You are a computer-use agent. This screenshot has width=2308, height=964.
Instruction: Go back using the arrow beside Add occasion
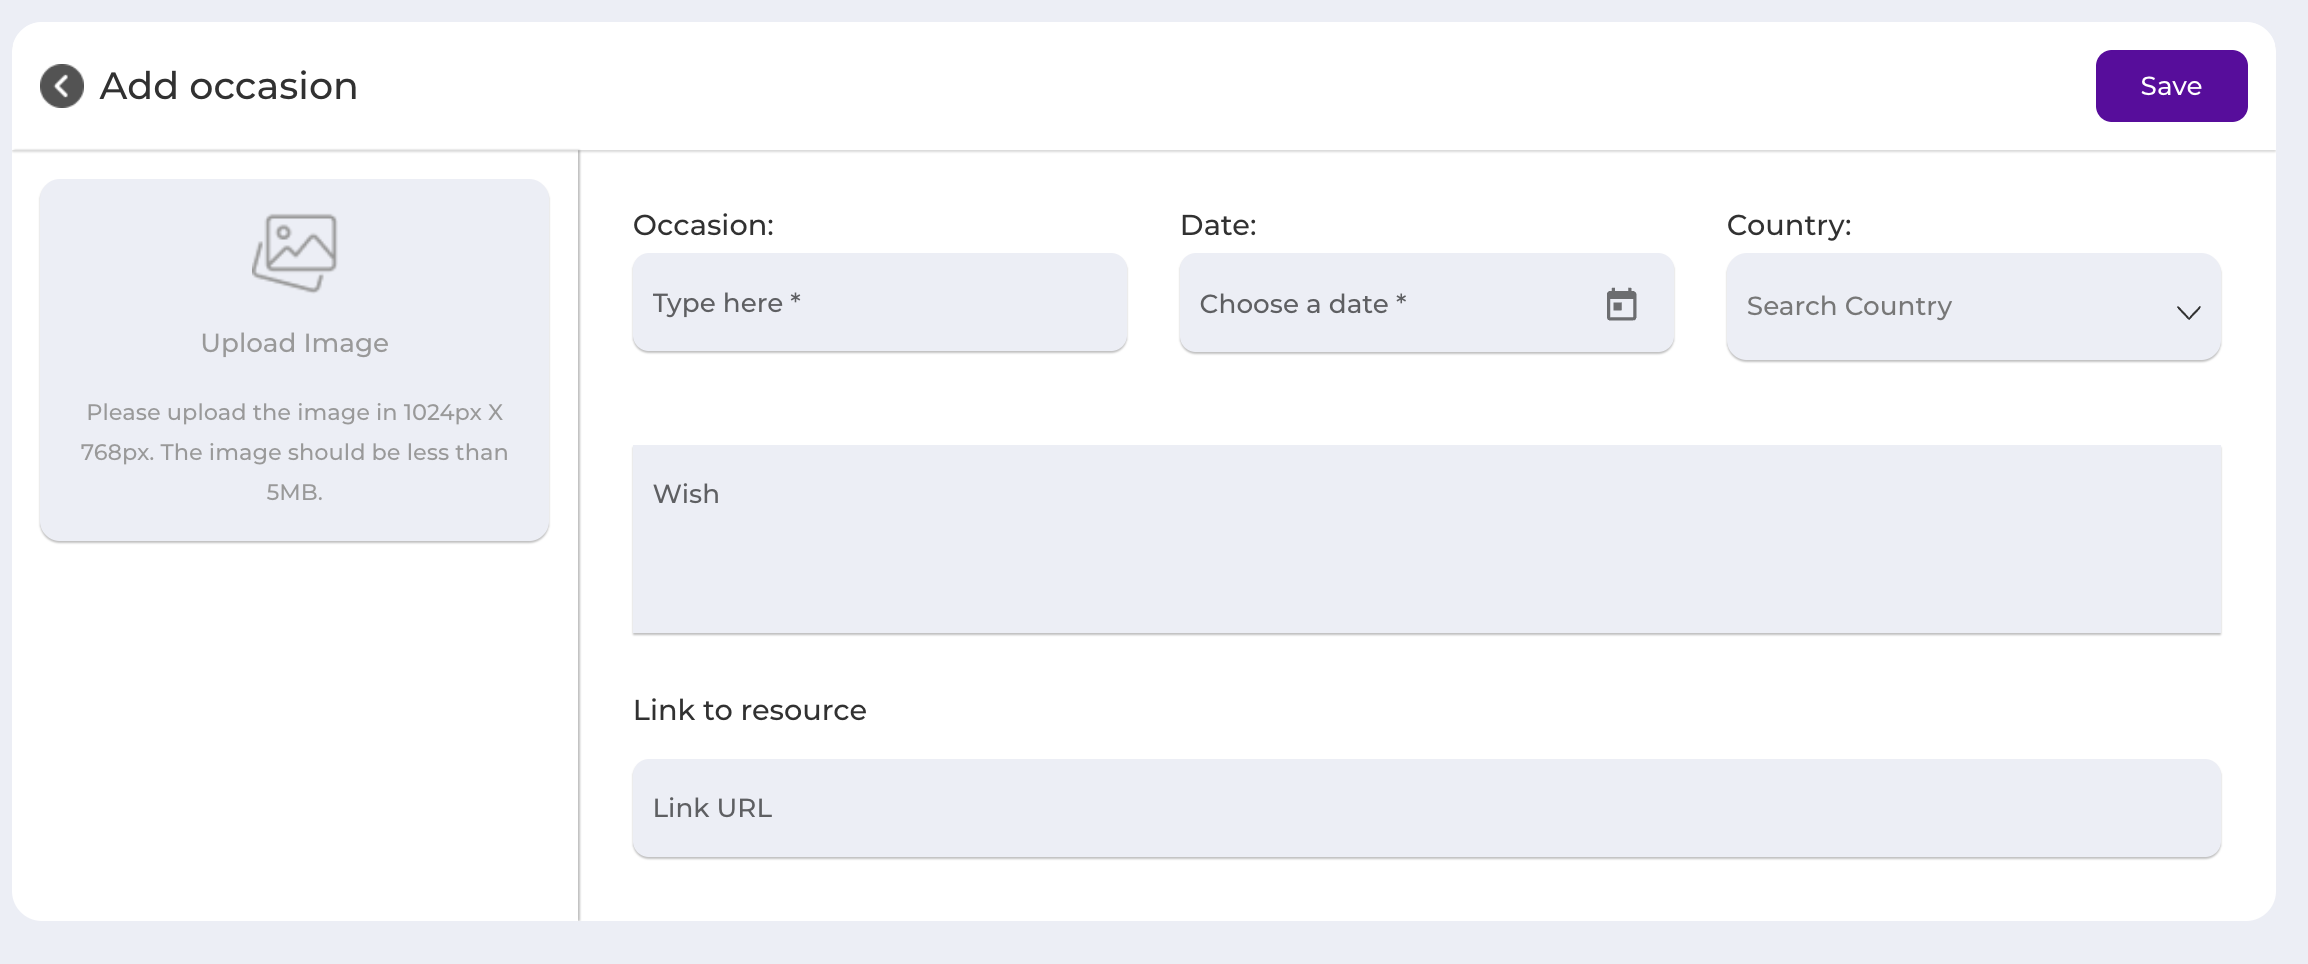pos(62,86)
